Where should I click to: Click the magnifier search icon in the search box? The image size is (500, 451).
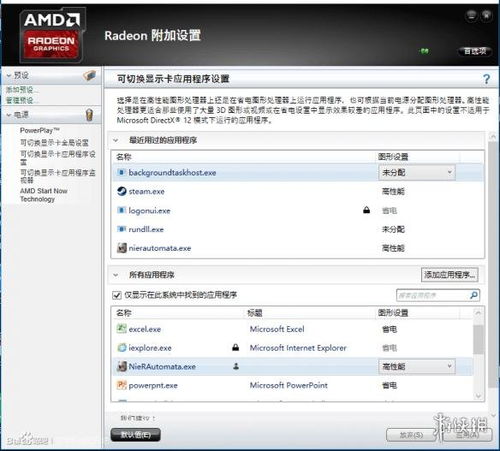tap(474, 295)
